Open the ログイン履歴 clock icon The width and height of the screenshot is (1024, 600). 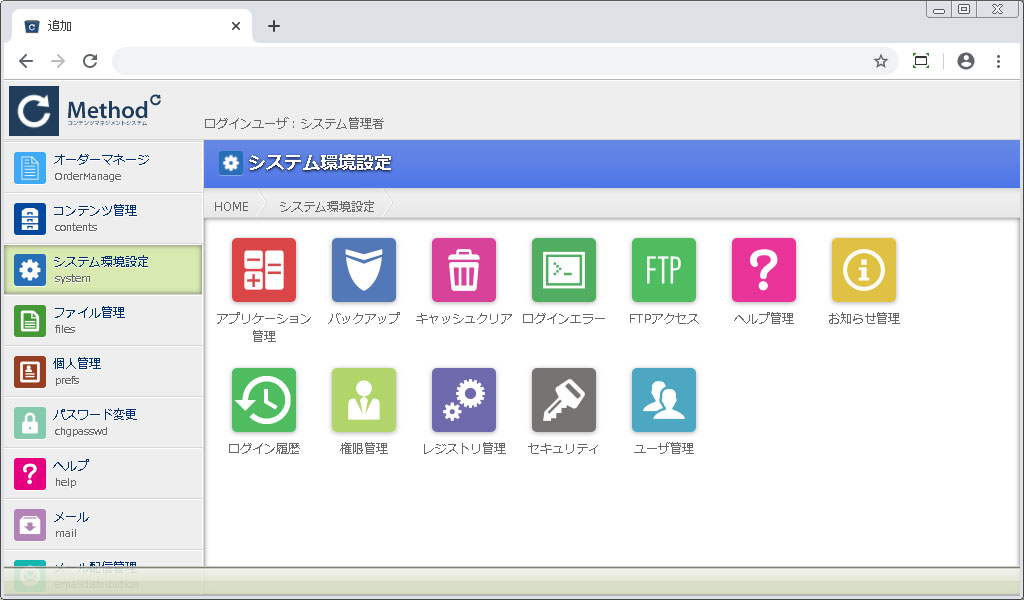(264, 400)
